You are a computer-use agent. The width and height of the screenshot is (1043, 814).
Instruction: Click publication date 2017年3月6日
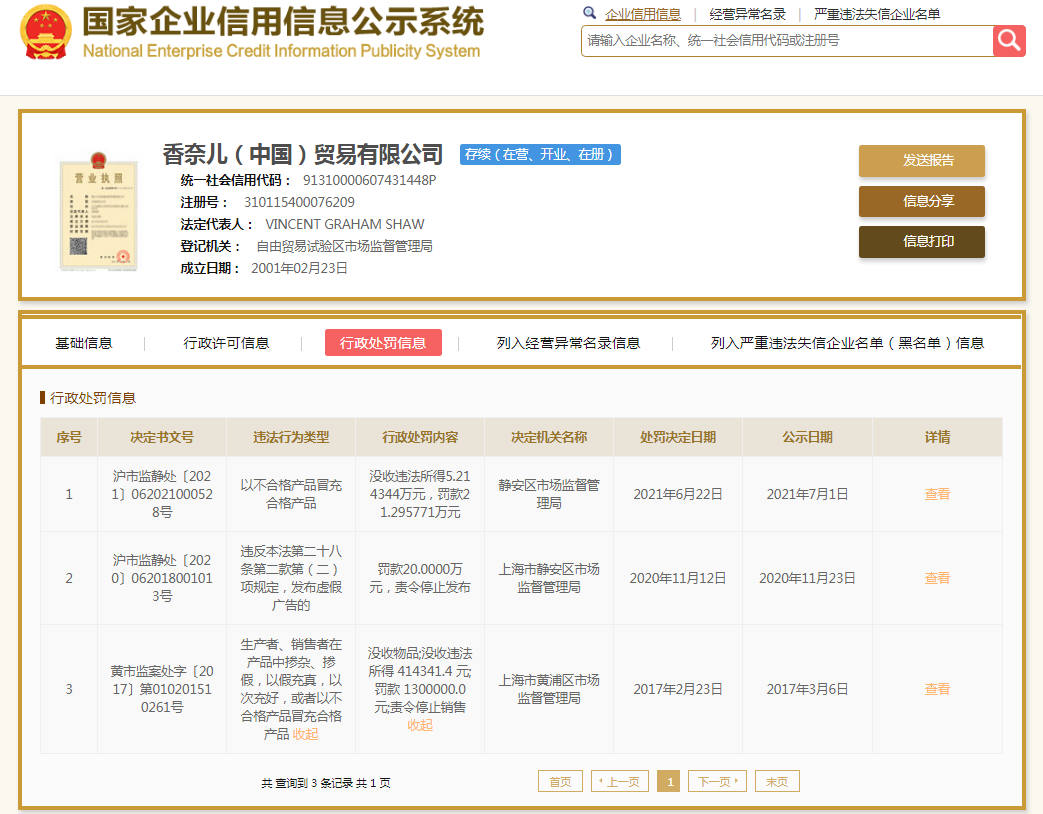pyautogui.click(x=807, y=689)
